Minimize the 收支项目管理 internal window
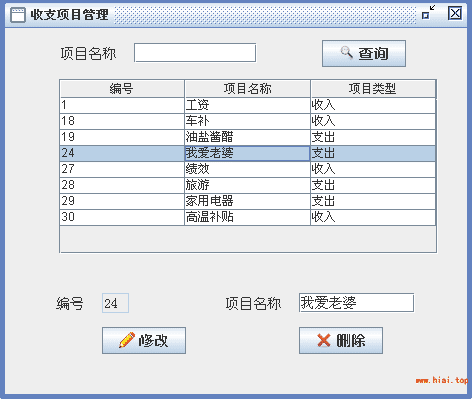 (x=428, y=13)
